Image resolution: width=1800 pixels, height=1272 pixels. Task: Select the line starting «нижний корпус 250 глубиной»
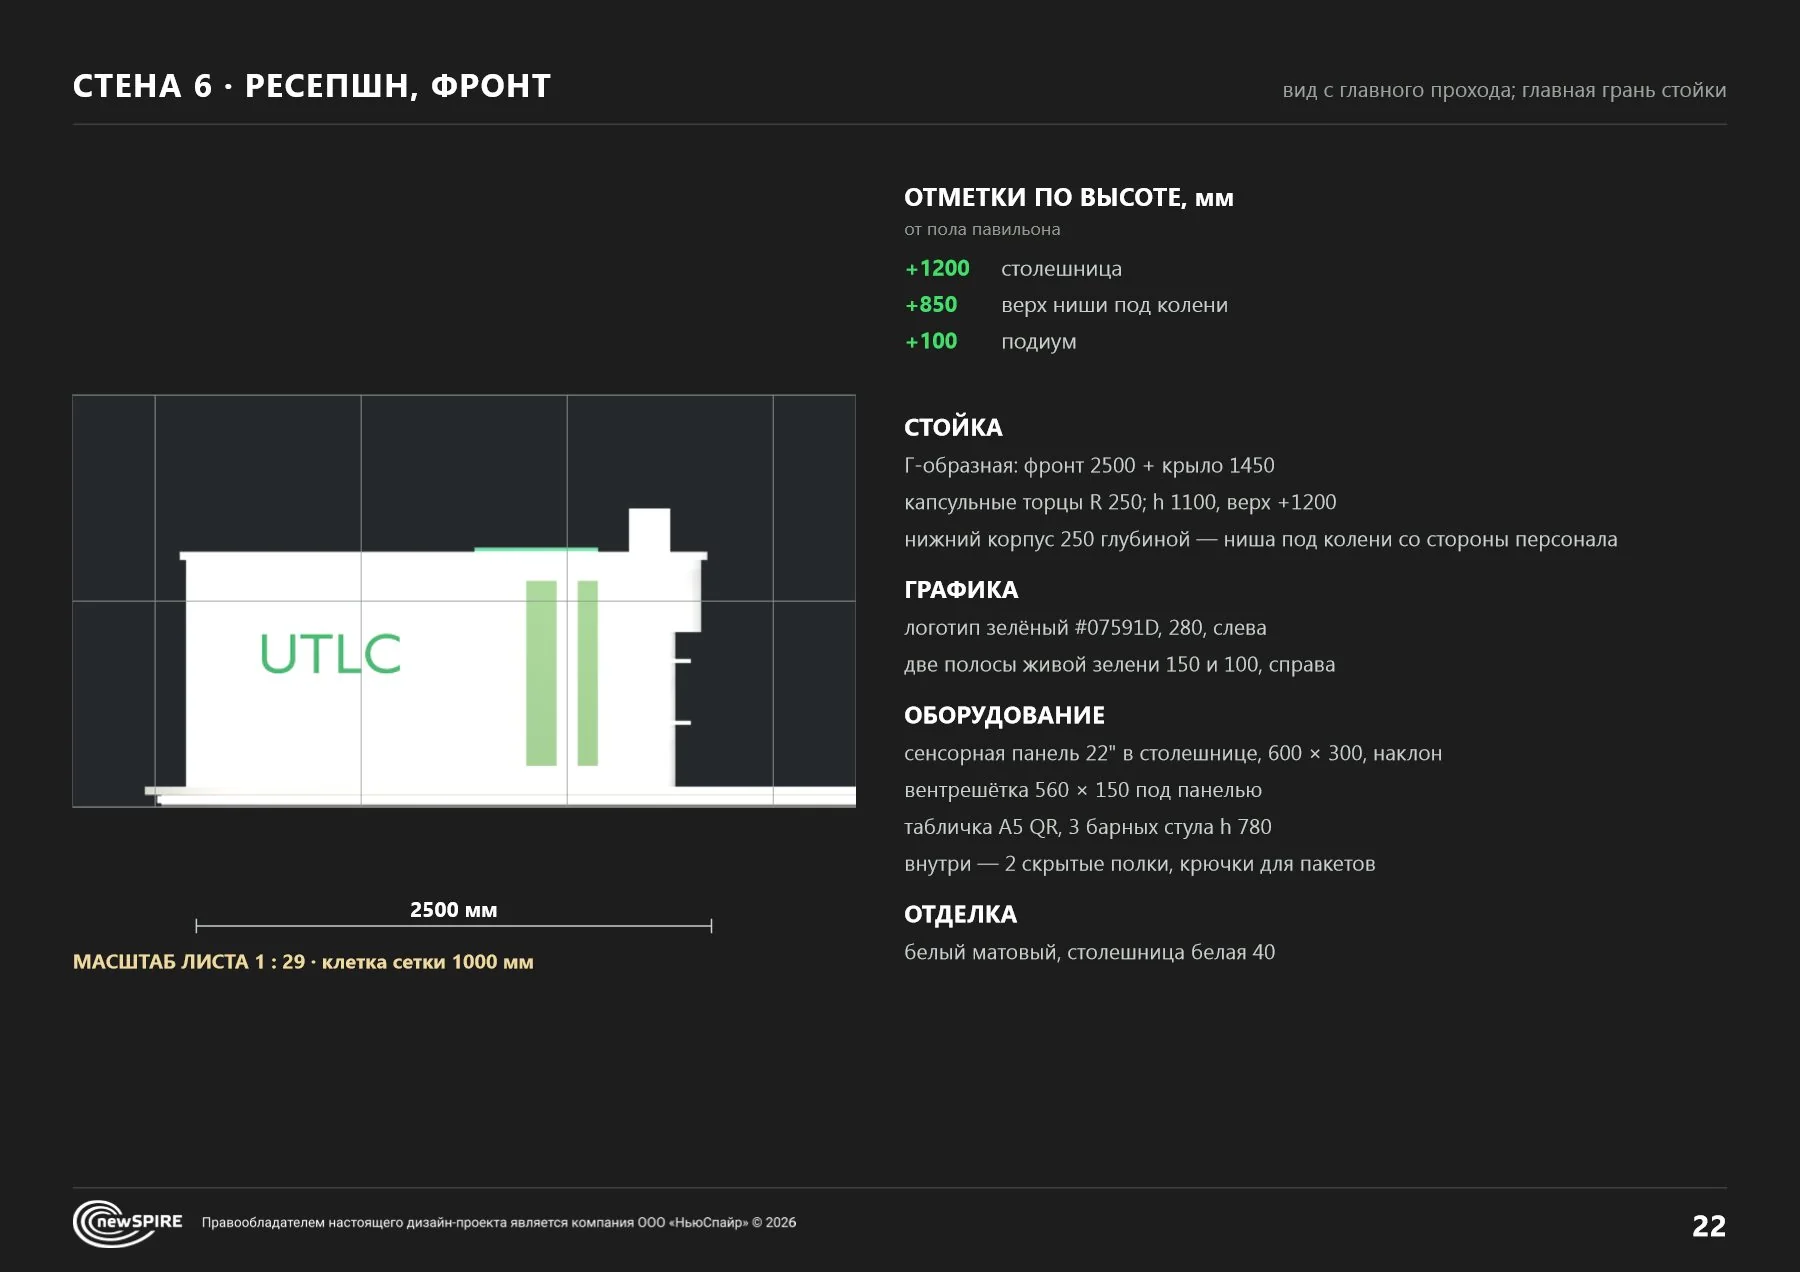tap(1260, 539)
